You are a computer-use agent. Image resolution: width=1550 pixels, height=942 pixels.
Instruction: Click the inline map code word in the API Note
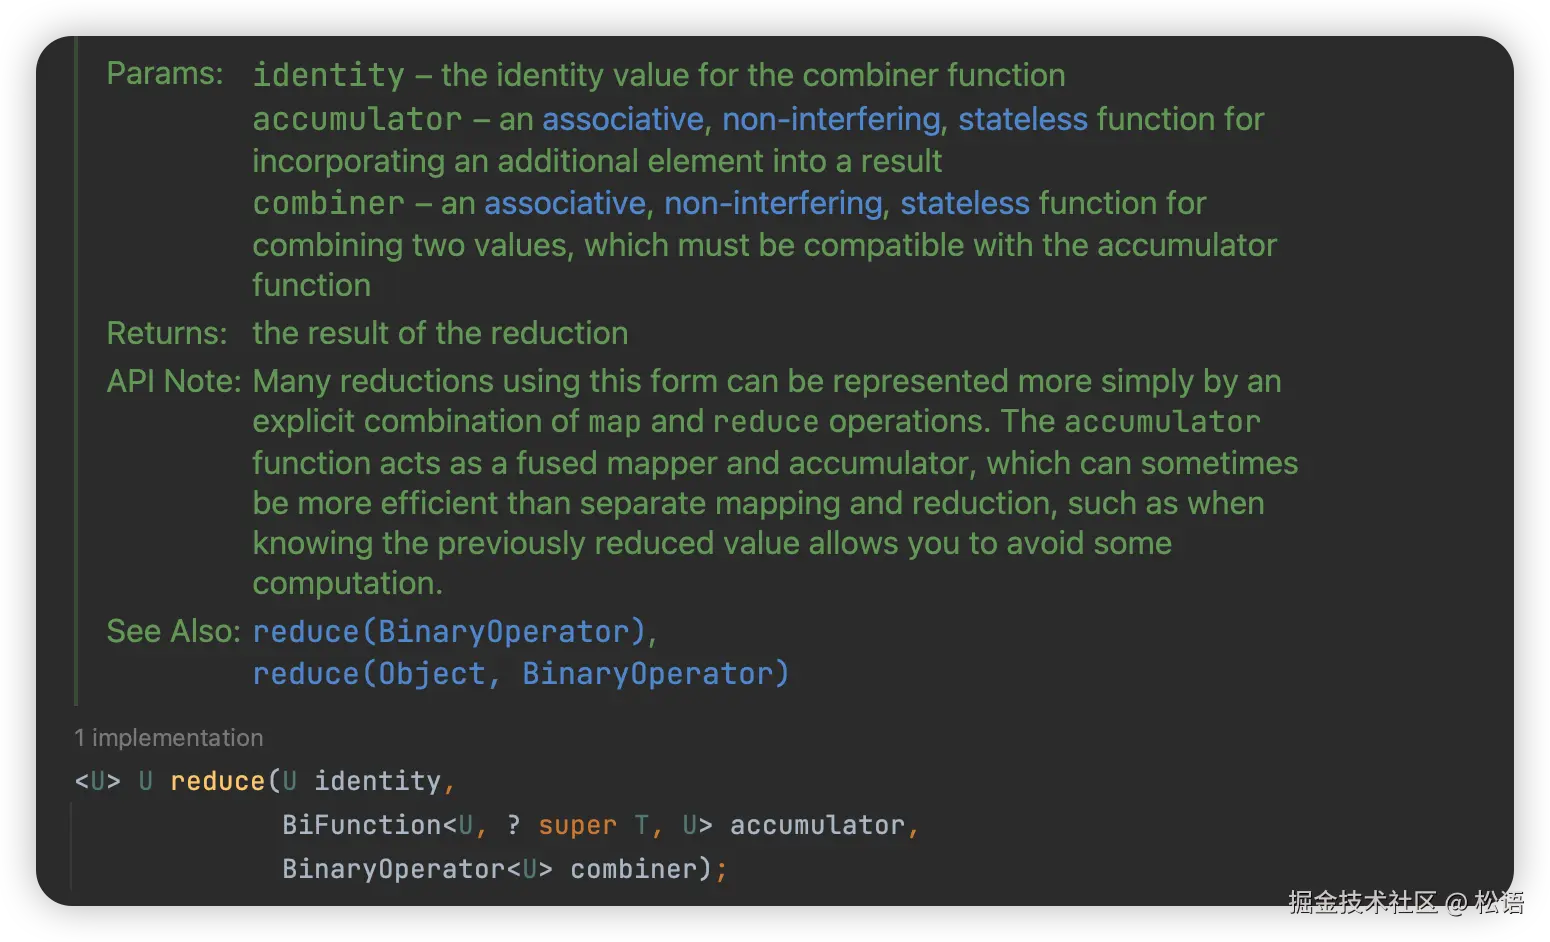pyautogui.click(x=614, y=422)
